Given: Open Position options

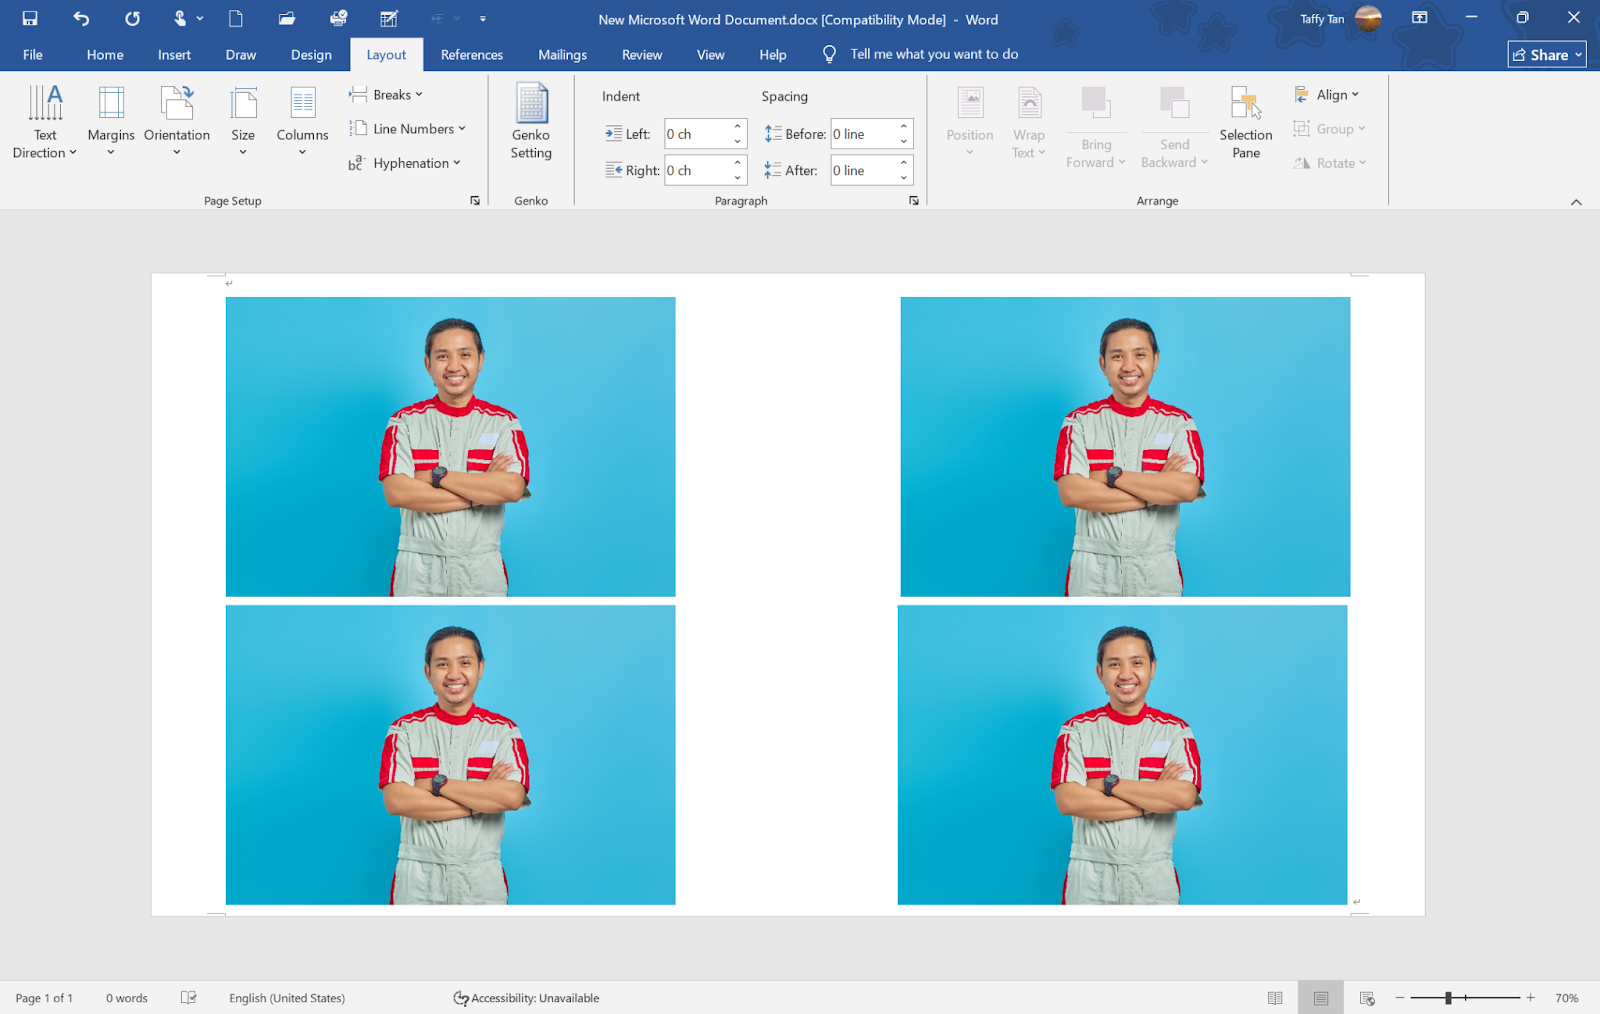Looking at the screenshot, I should 970,123.
